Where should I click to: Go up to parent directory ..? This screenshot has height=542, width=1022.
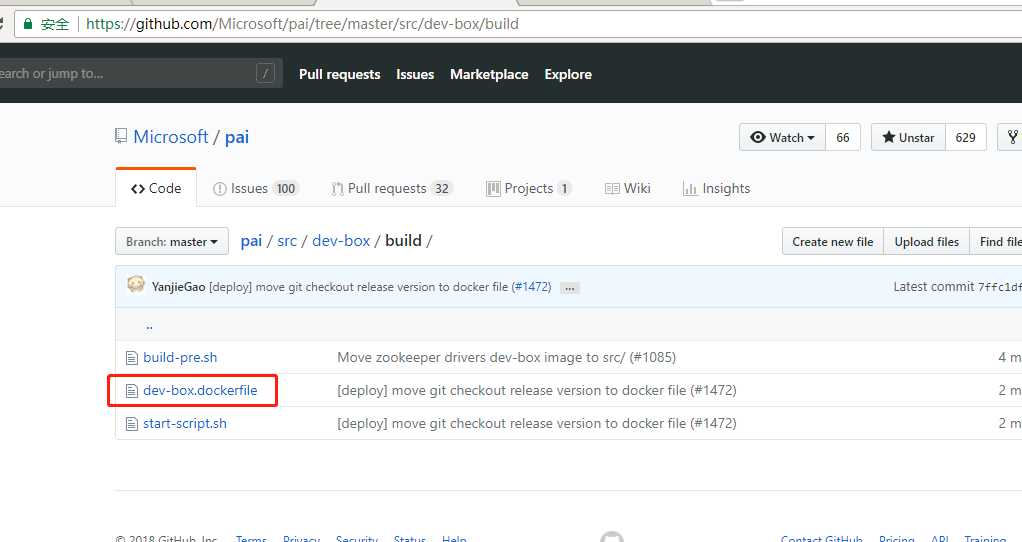pyautogui.click(x=149, y=325)
